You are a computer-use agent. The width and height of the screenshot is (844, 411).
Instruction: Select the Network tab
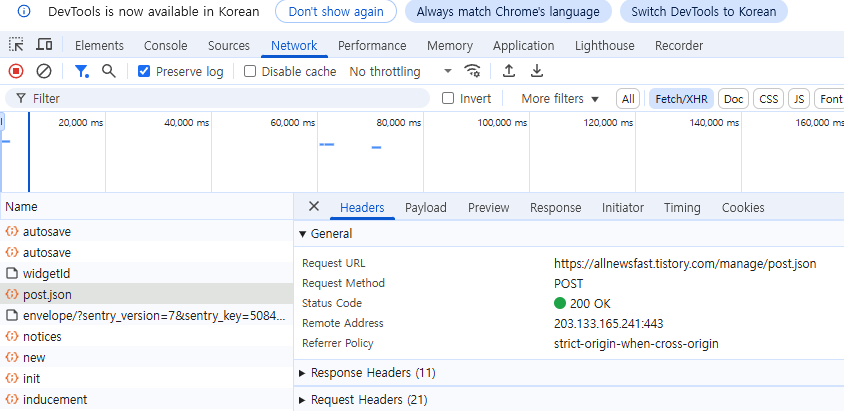click(294, 46)
